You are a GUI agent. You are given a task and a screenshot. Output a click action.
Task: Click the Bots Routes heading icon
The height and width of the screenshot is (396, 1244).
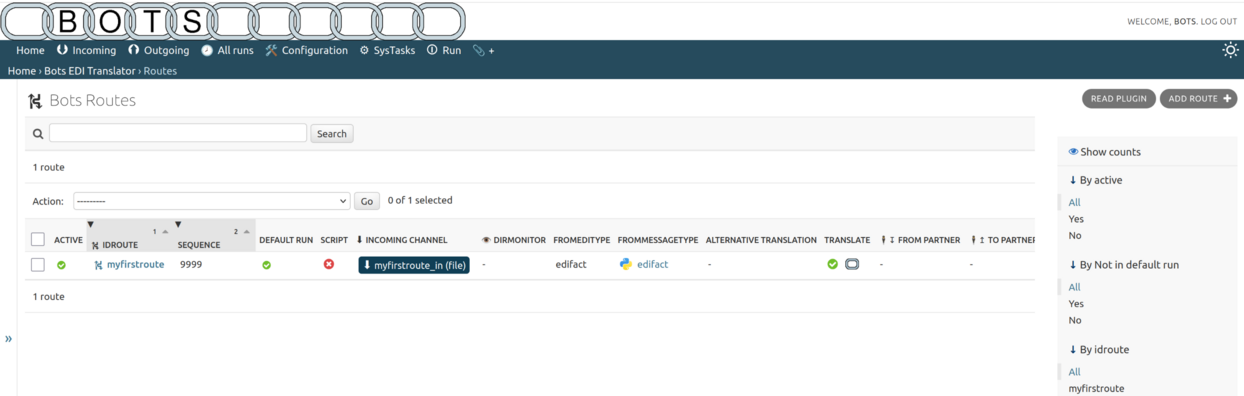pyautogui.click(x=35, y=101)
